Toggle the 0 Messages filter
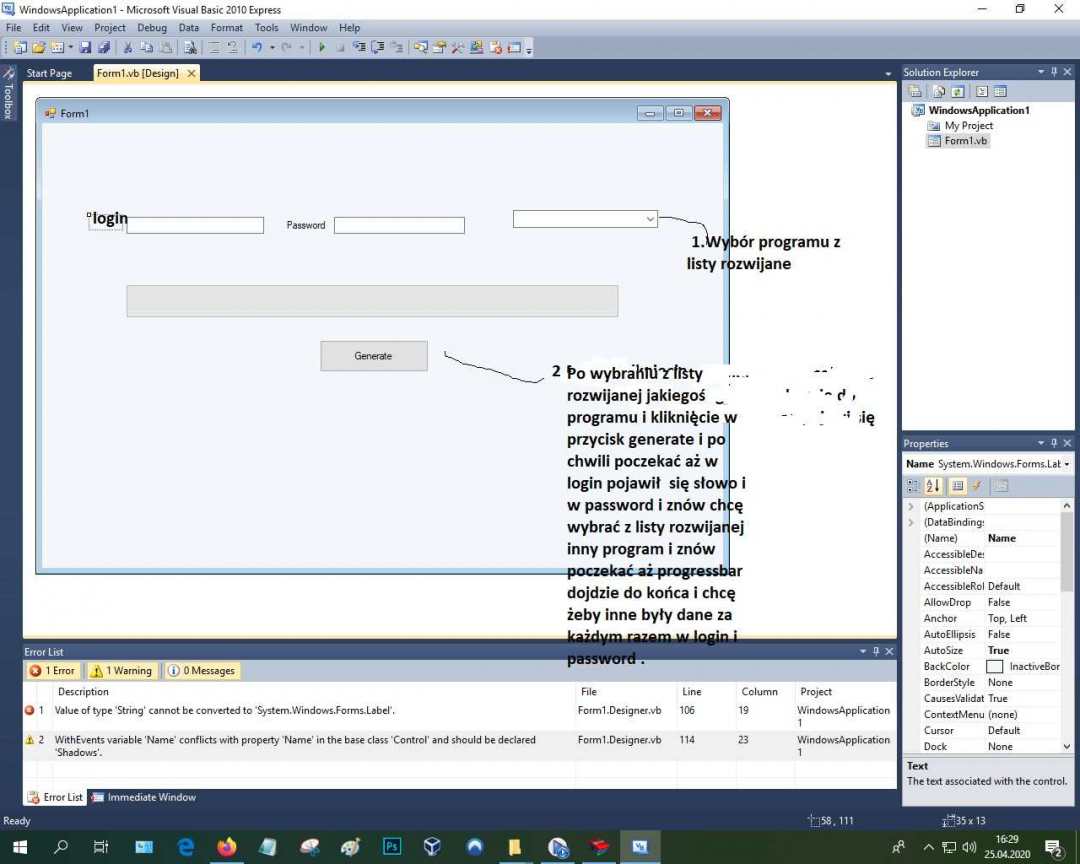1080x864 pixels. pos(202,671)
